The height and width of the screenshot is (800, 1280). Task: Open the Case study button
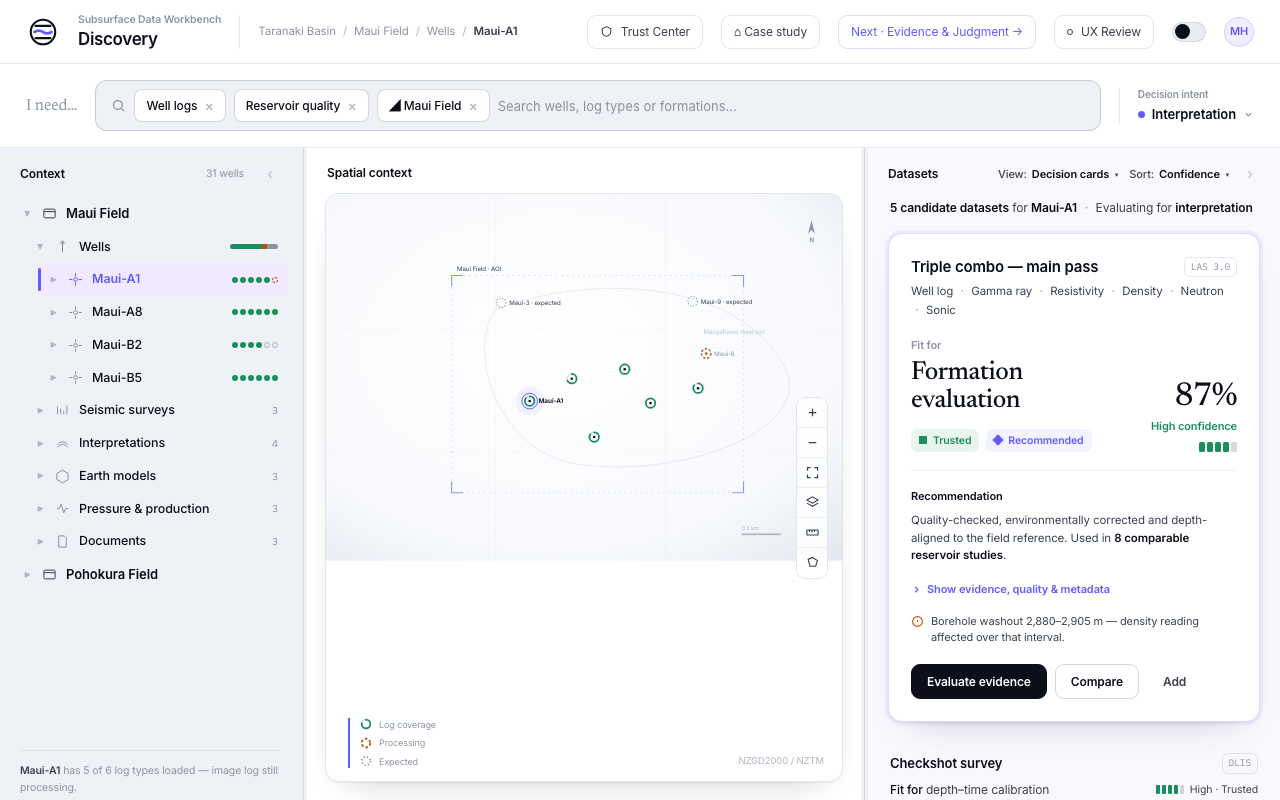tap(770, 32)
